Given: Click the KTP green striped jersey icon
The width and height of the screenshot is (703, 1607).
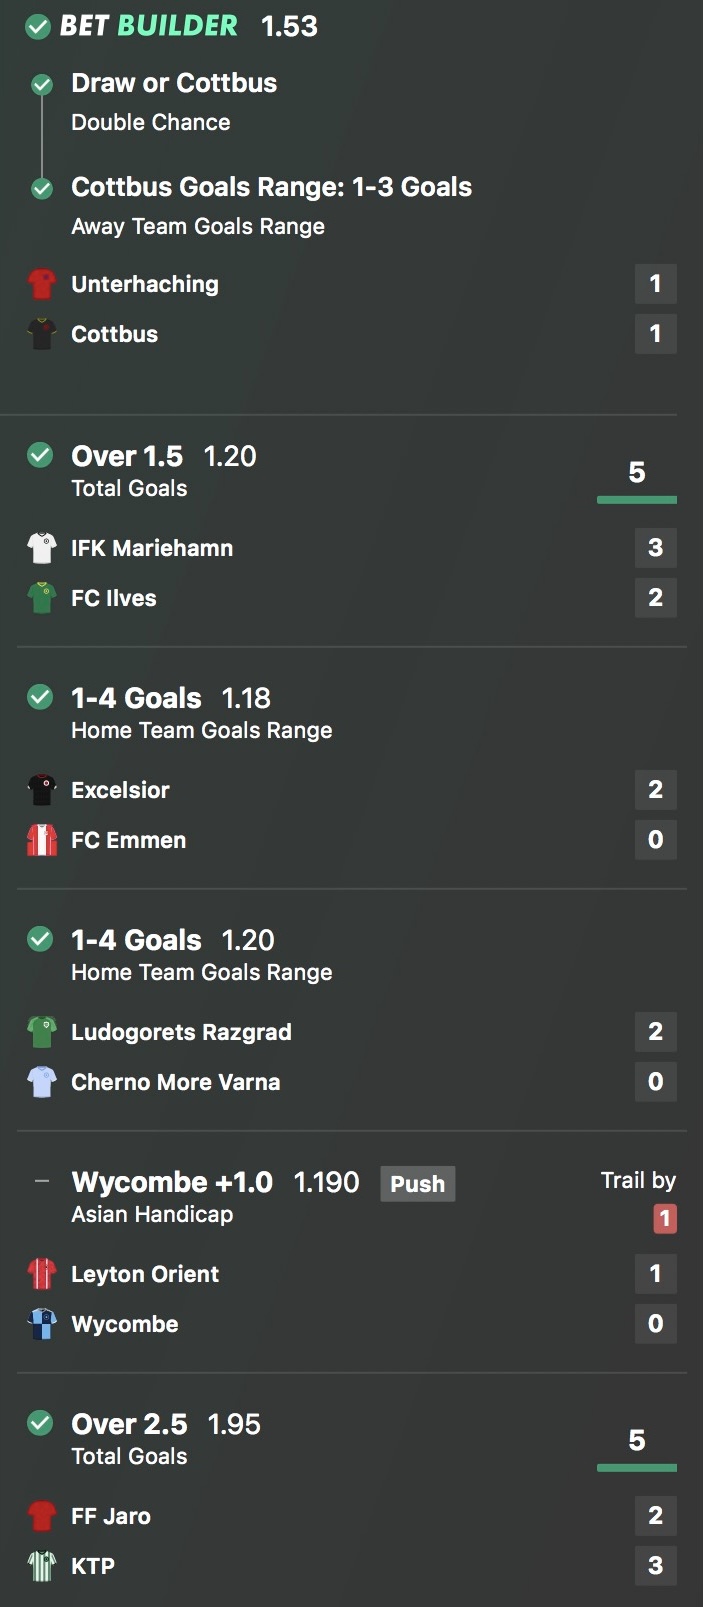Looking at the screenshot, I should 41,1566.
